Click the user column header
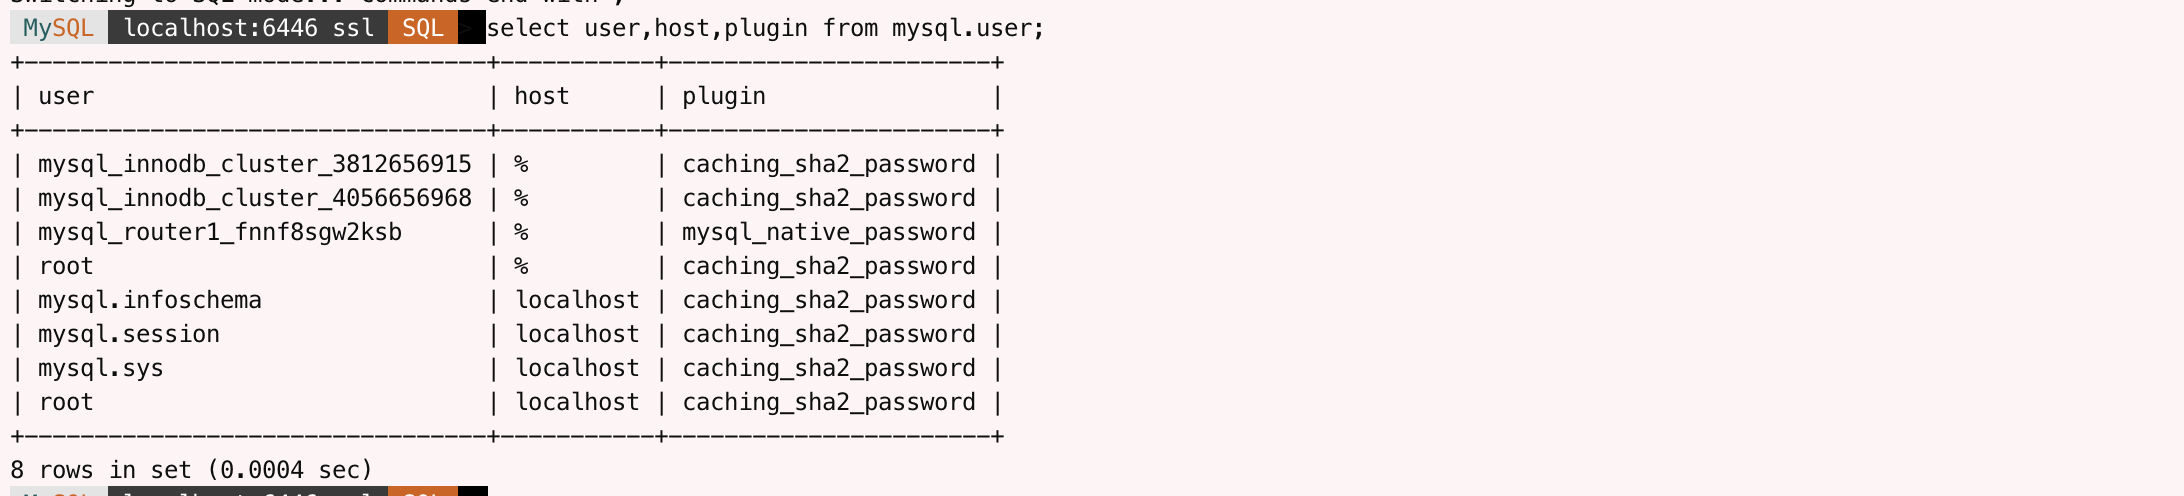This screenshot has width=2184, height=496. (x=66, y=97)
